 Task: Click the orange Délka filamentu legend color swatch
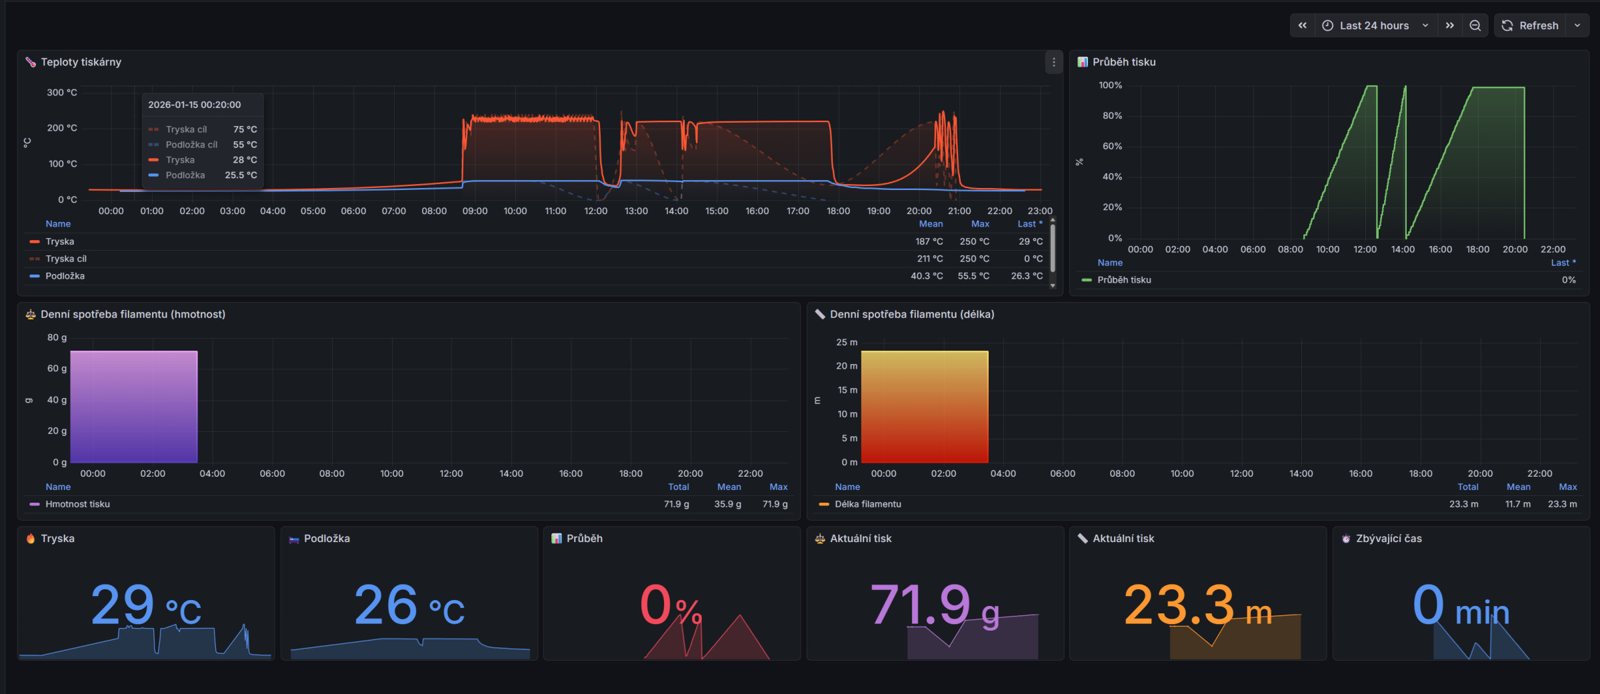824,504
